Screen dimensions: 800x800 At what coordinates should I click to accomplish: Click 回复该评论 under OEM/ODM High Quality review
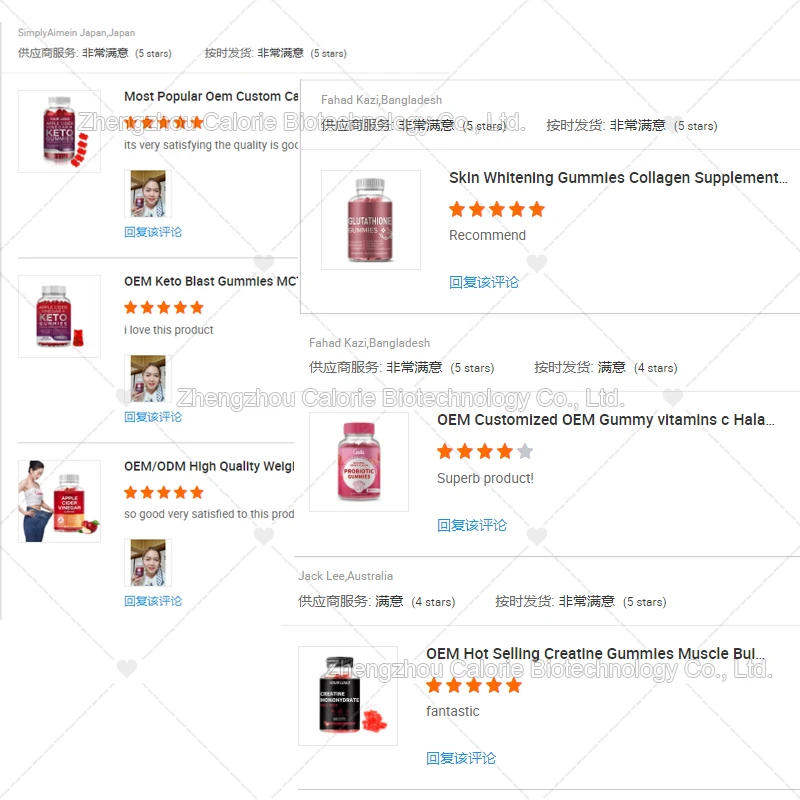pos(153,601)
